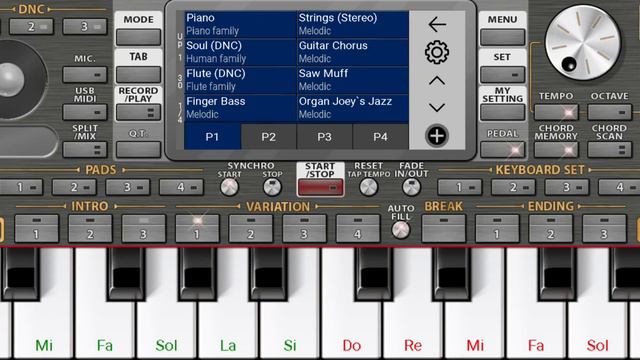Toggle the MIC. button

tap(85, 75)
